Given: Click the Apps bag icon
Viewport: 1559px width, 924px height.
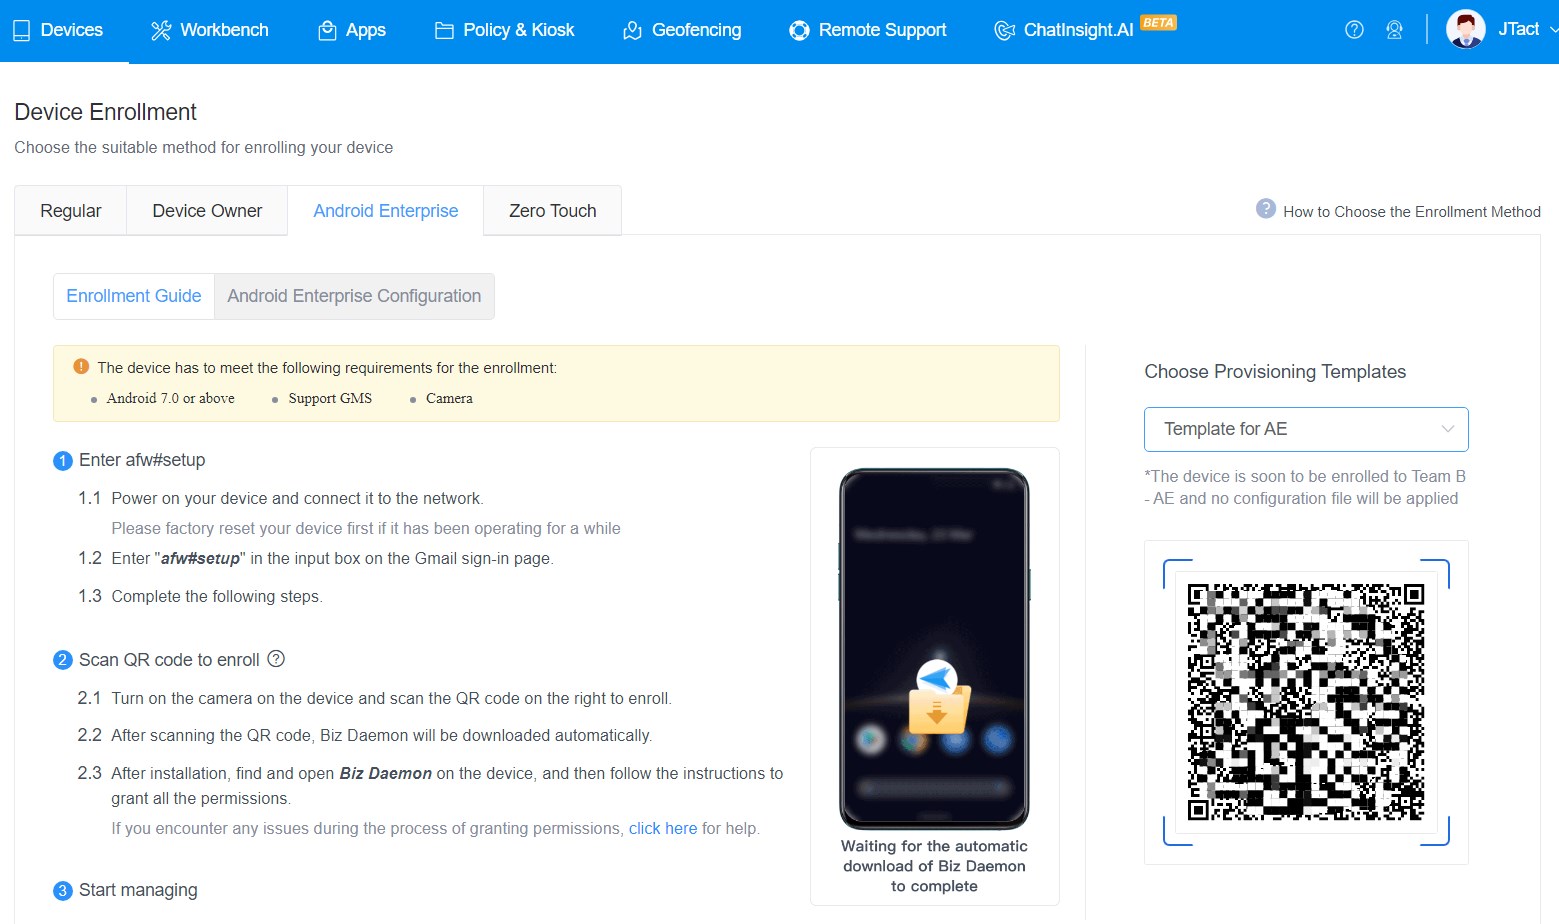Looking at the screenshot, I should coord(327,31).
